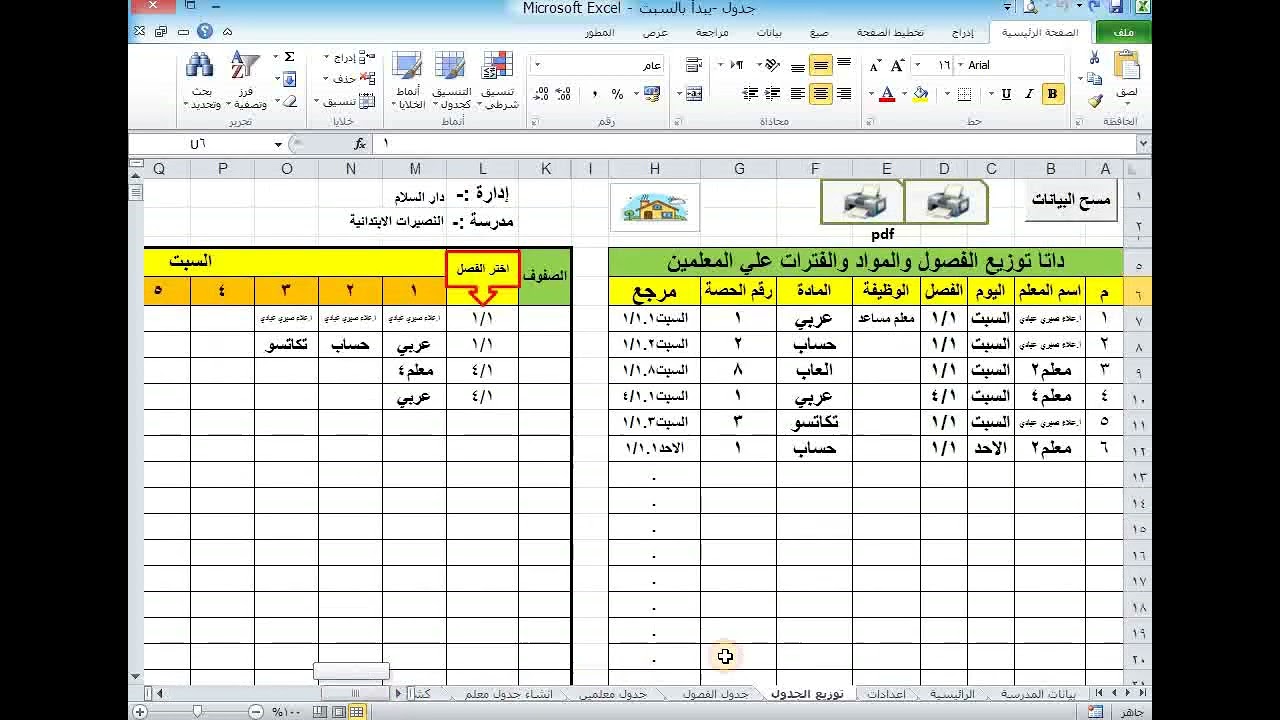Click the Conditional Formatting (تنسيق شرطي) icon
Screen dimensions: 1280x720
tap(497, 80)
